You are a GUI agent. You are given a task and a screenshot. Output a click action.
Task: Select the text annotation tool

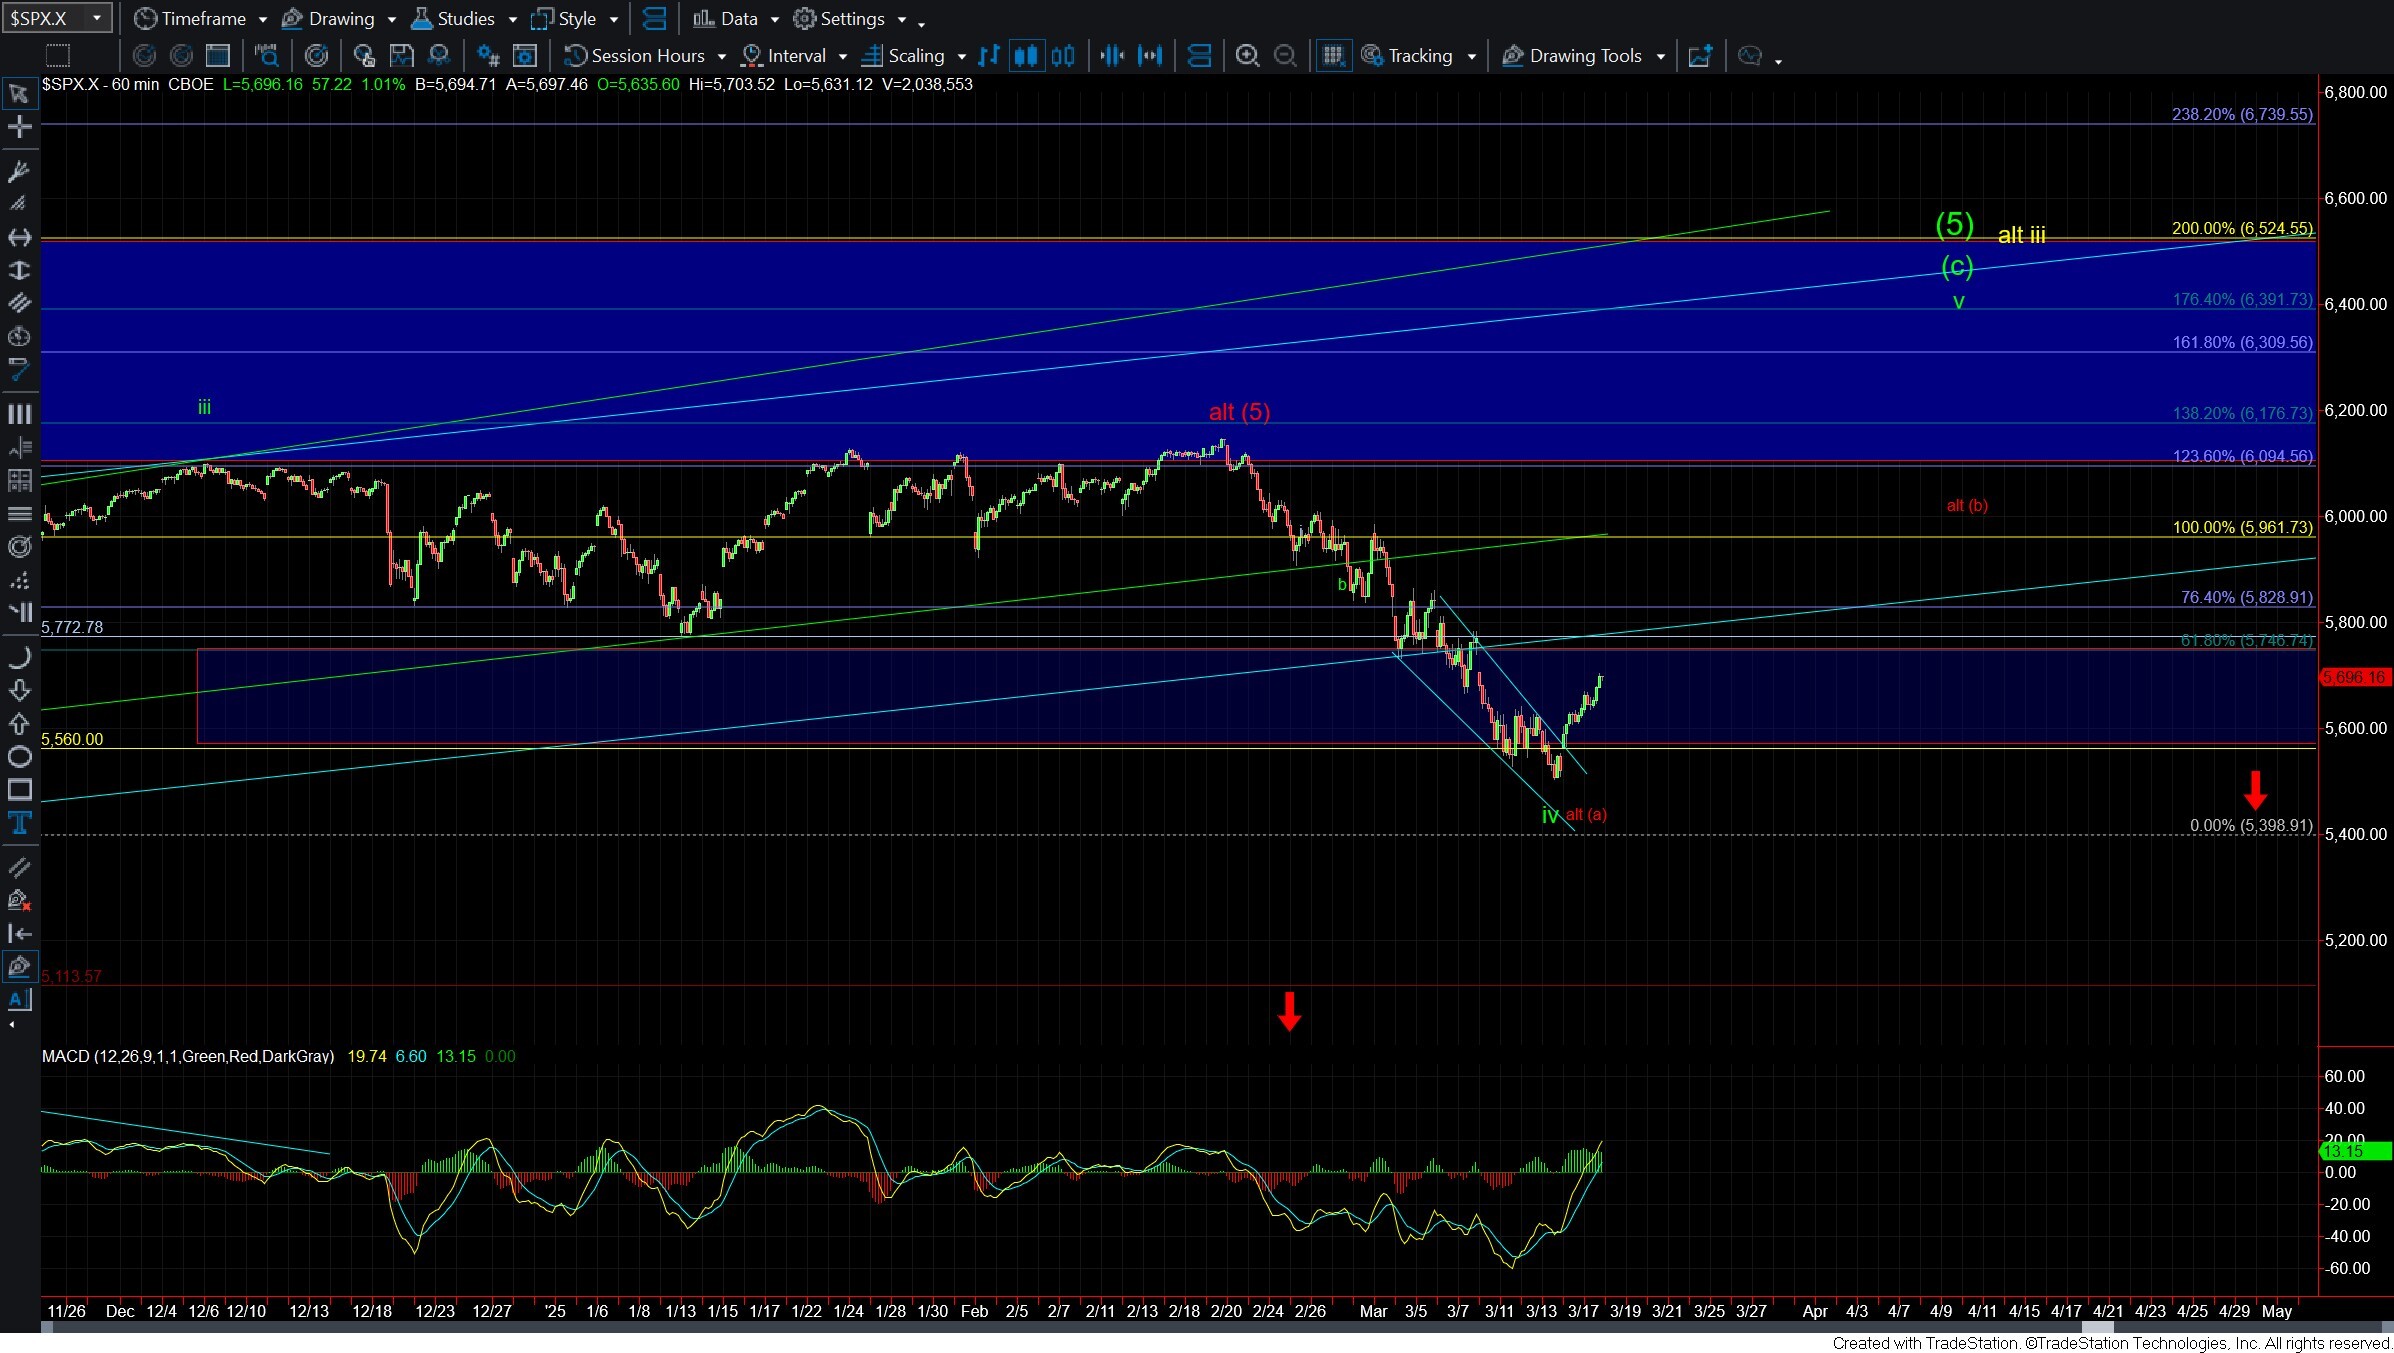pyautogui.click(x=18, y=824)
